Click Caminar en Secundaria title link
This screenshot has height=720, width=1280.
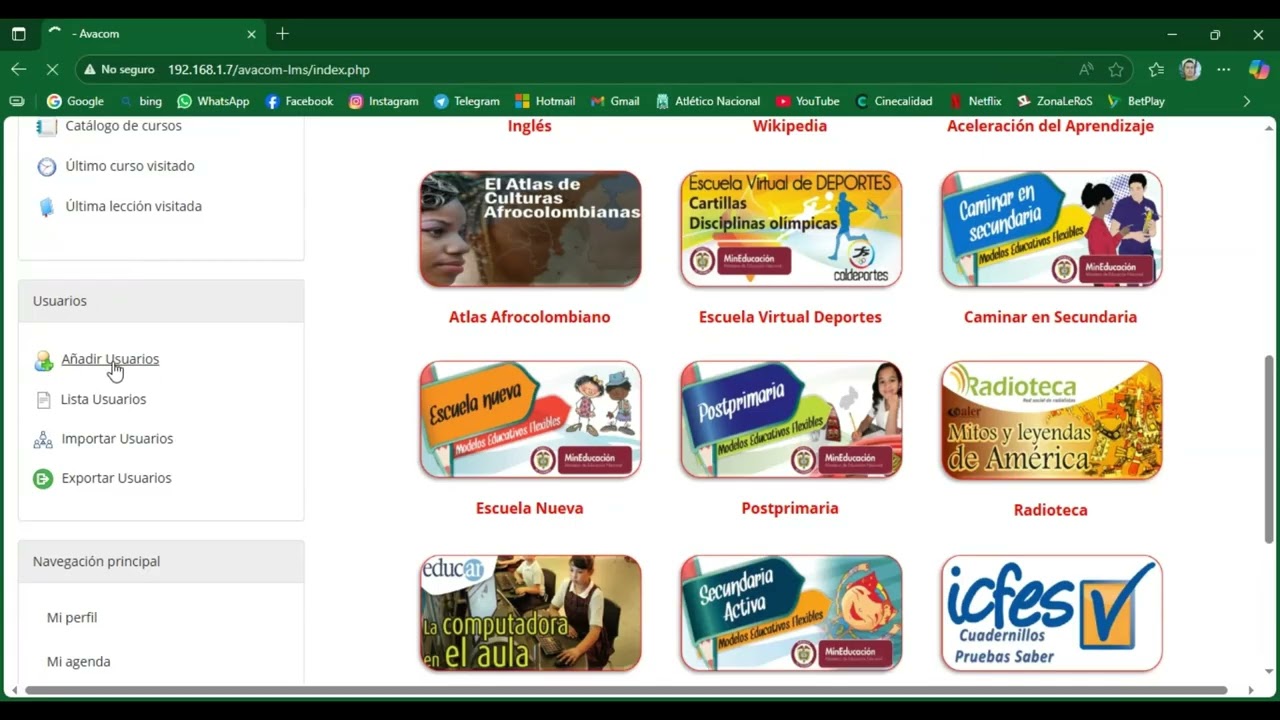click(1050, 317)
